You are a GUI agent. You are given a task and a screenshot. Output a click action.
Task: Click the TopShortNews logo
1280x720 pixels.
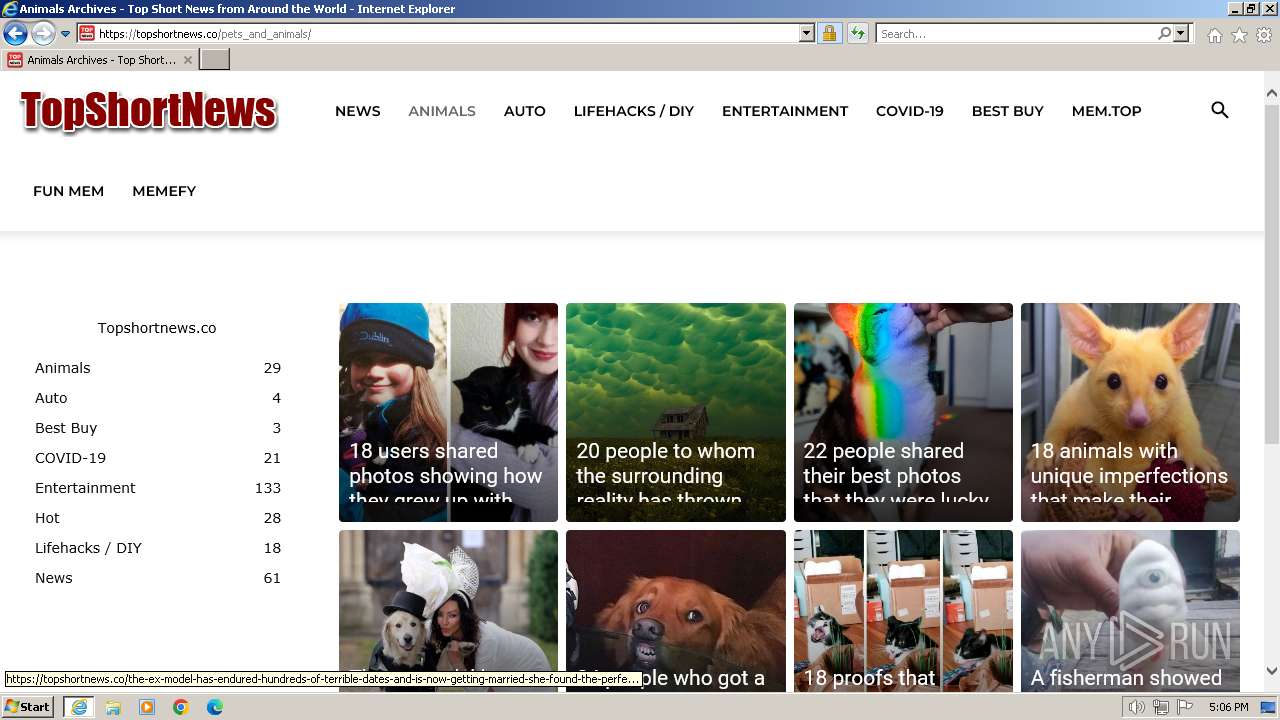(x=148, y=111)
